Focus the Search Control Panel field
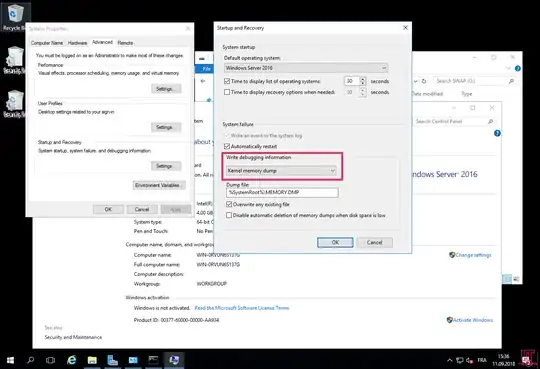Image resolution: width=540 pixels, height=369 pixels. pyautogui.click(x=450, y=122)
